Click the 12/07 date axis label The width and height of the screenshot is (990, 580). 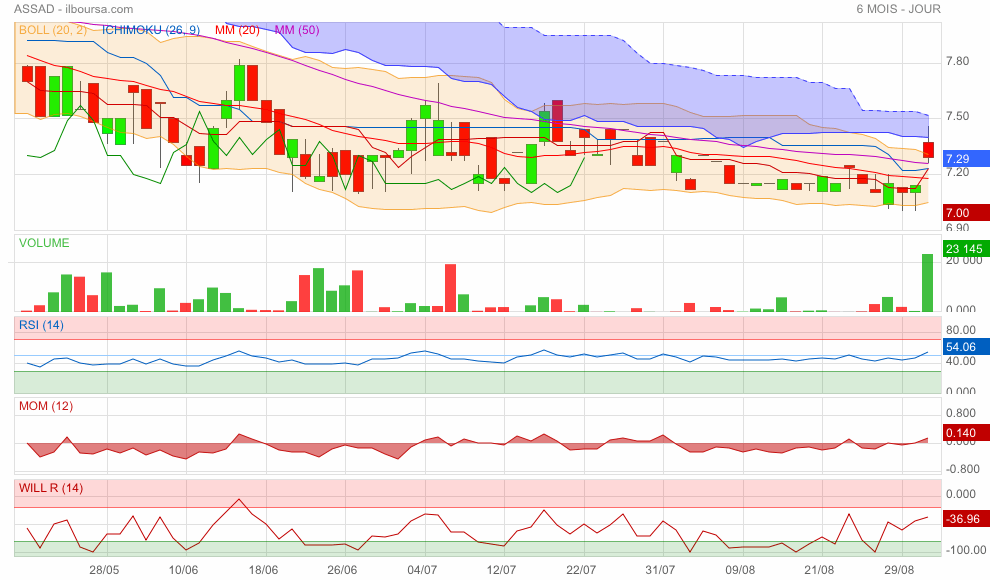(x=501, y=570)
